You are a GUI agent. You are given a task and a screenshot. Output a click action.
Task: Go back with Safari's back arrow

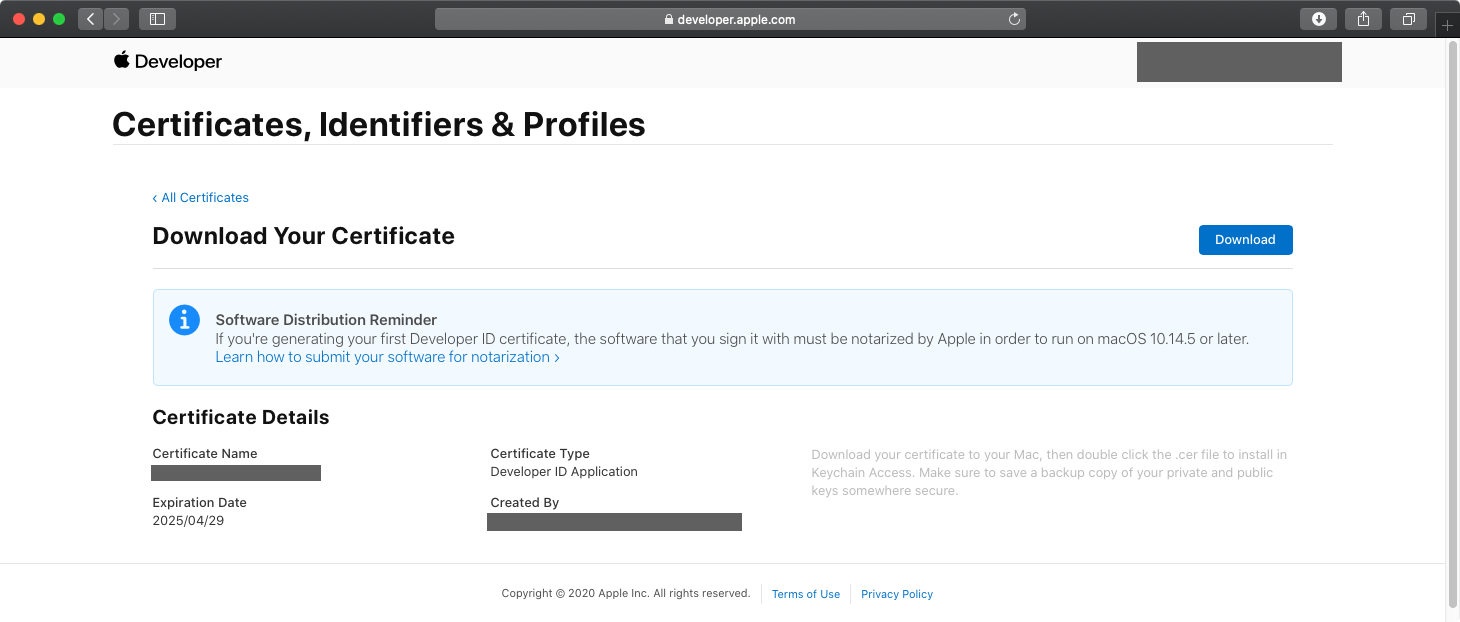[x=91, y=19]
